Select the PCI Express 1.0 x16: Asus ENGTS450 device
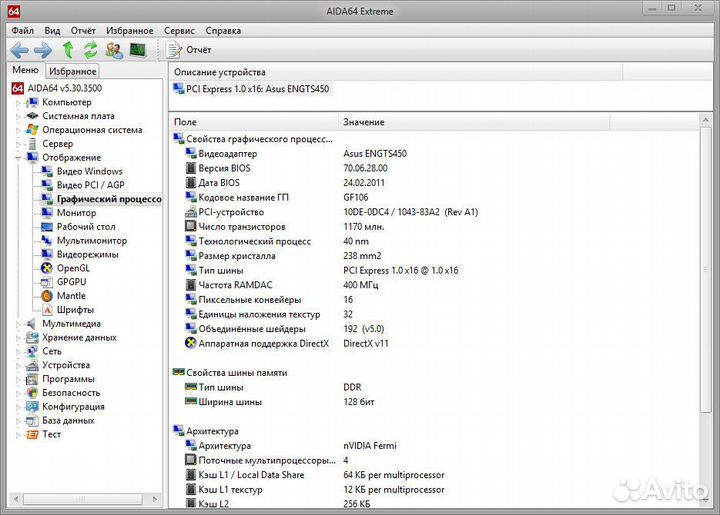Screen dimensions: 720x515 251,89
